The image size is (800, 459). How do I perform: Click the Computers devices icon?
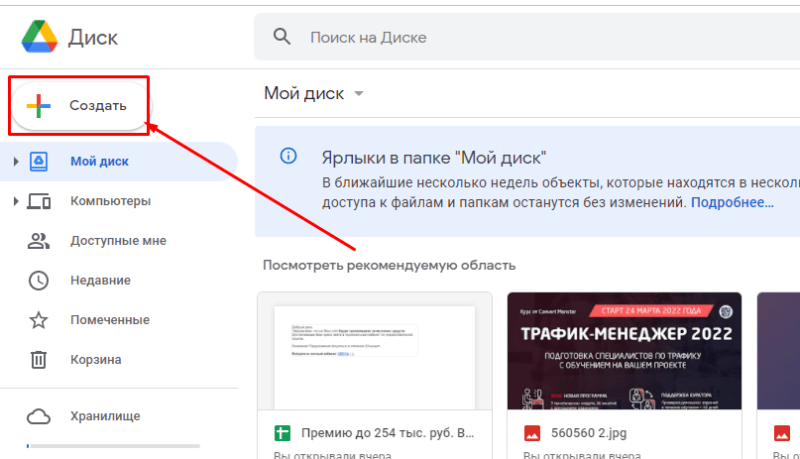click(x=39, y=201)
